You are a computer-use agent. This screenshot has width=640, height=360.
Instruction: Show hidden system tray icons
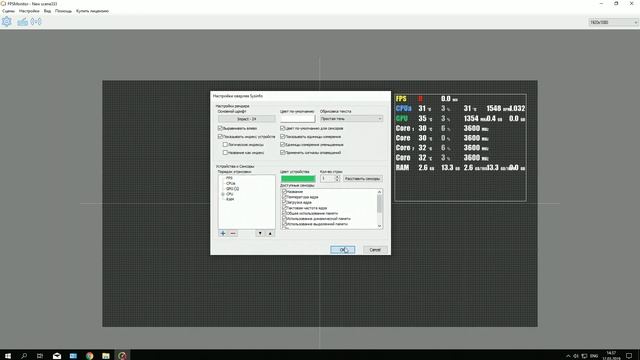pos(568,356)
